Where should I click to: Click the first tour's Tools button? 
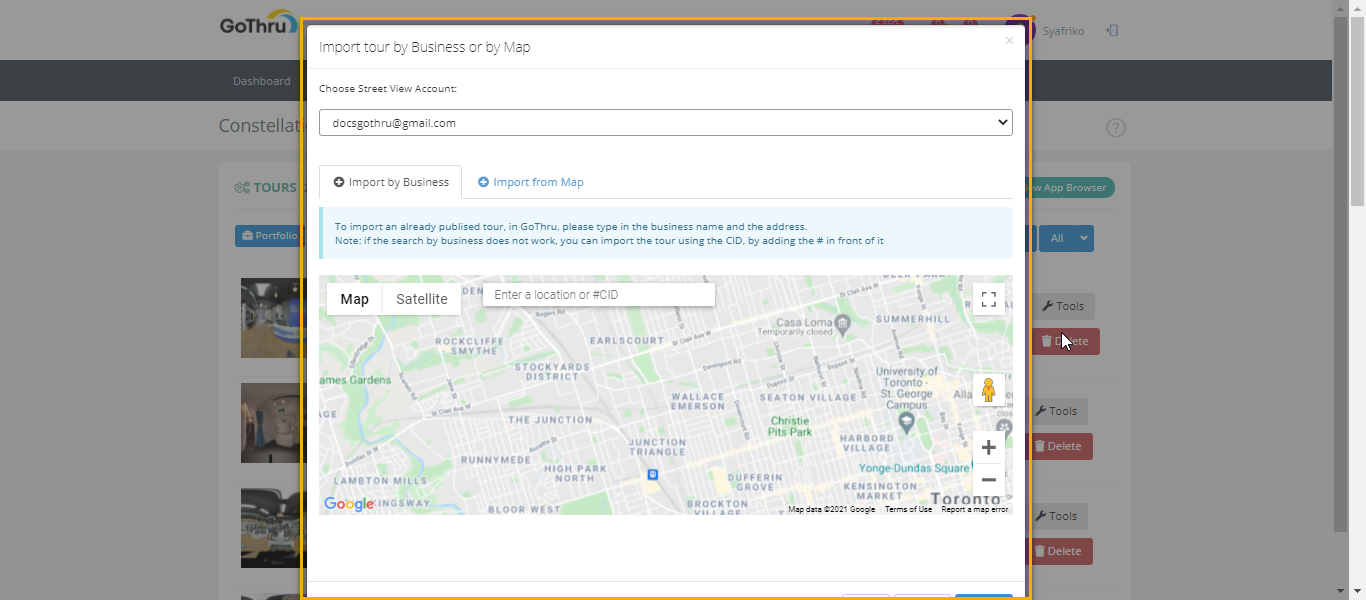1063,306
